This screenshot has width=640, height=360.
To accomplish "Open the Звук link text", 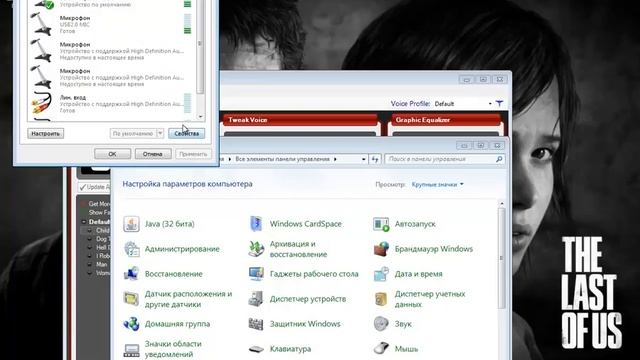I will click(x=403, y=324).
